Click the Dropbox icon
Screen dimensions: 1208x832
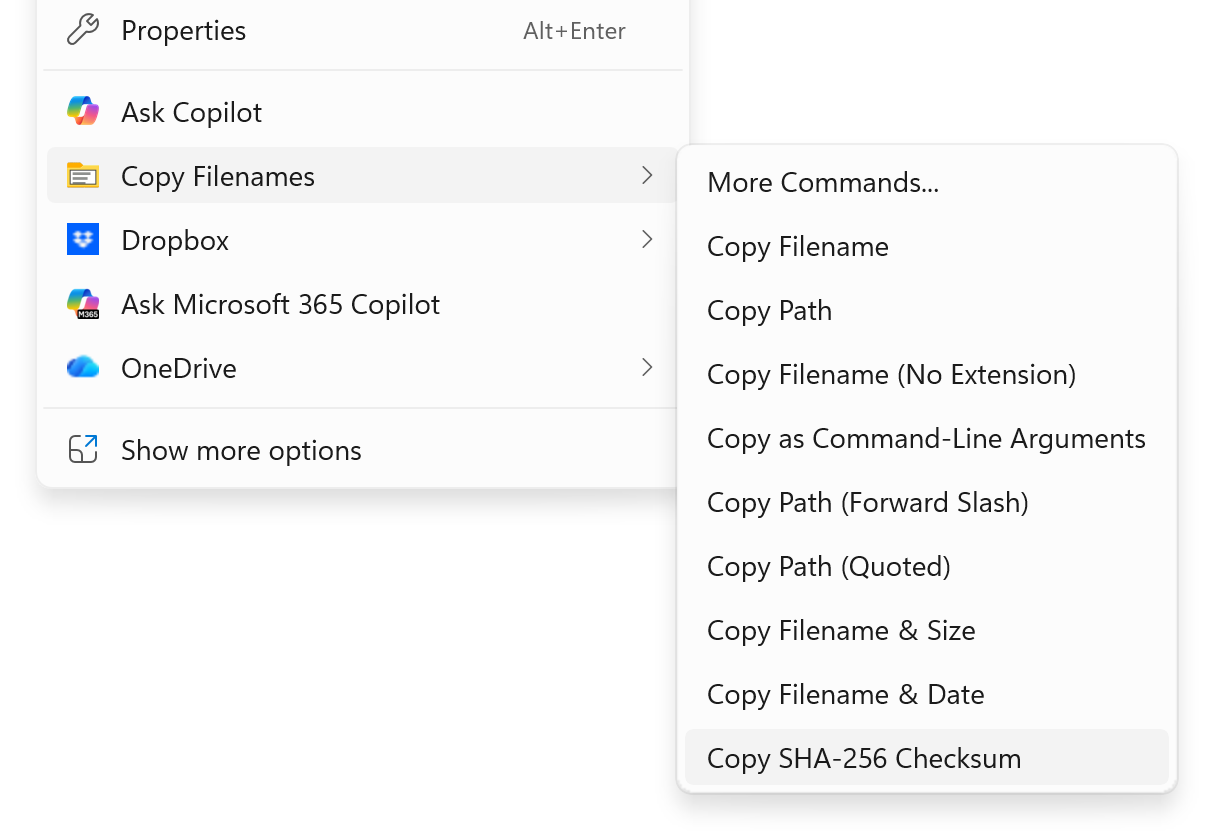[x=83, y=239]
